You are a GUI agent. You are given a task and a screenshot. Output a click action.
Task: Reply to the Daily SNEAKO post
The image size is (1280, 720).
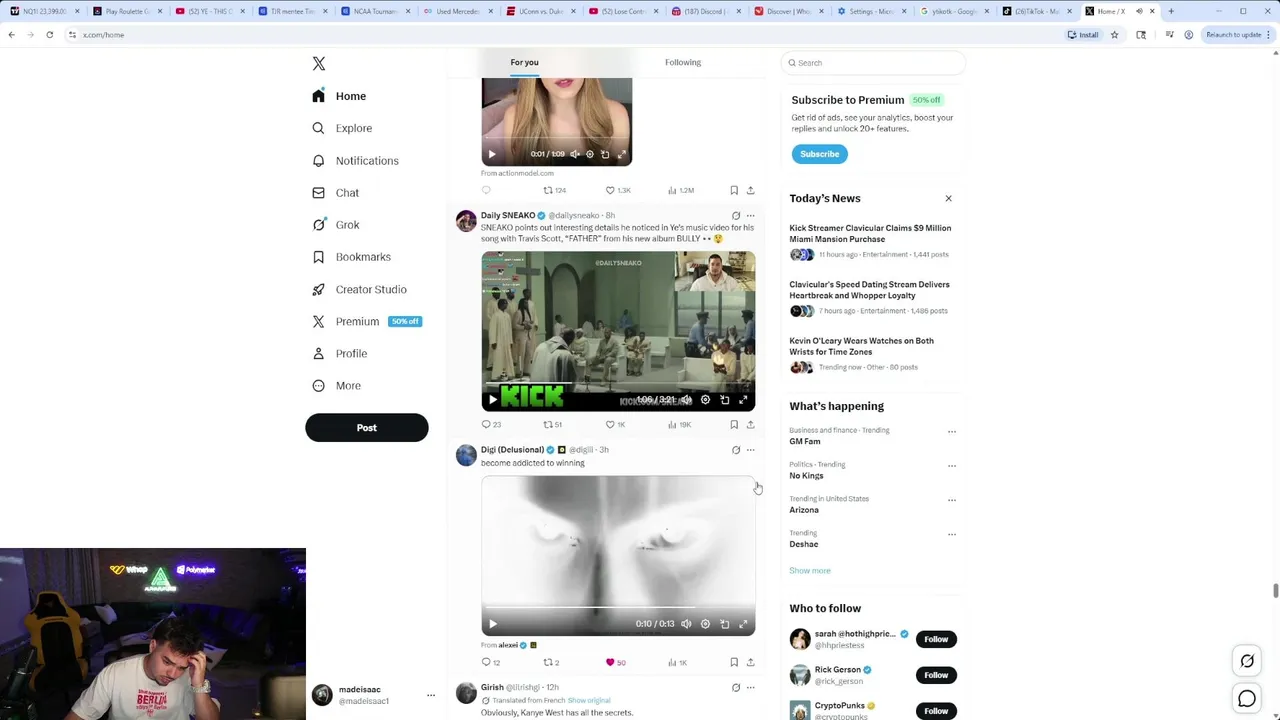[x=491, y=425]
